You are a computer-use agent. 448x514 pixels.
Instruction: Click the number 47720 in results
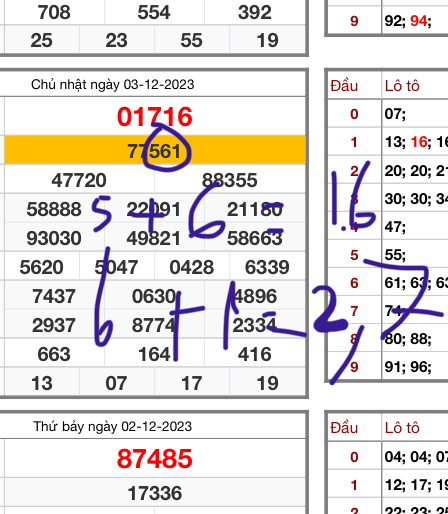tap(79, 180)
